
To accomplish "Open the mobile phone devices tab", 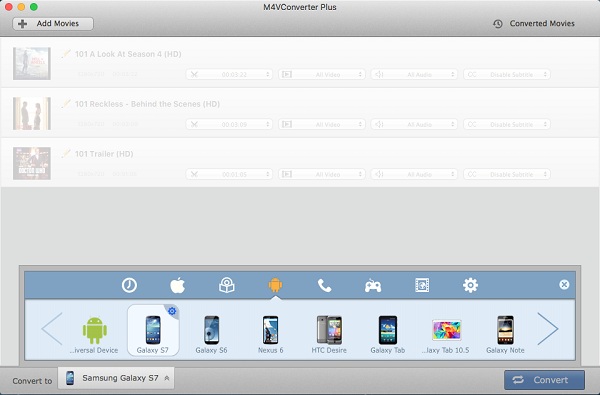I will tap(324, 285).
